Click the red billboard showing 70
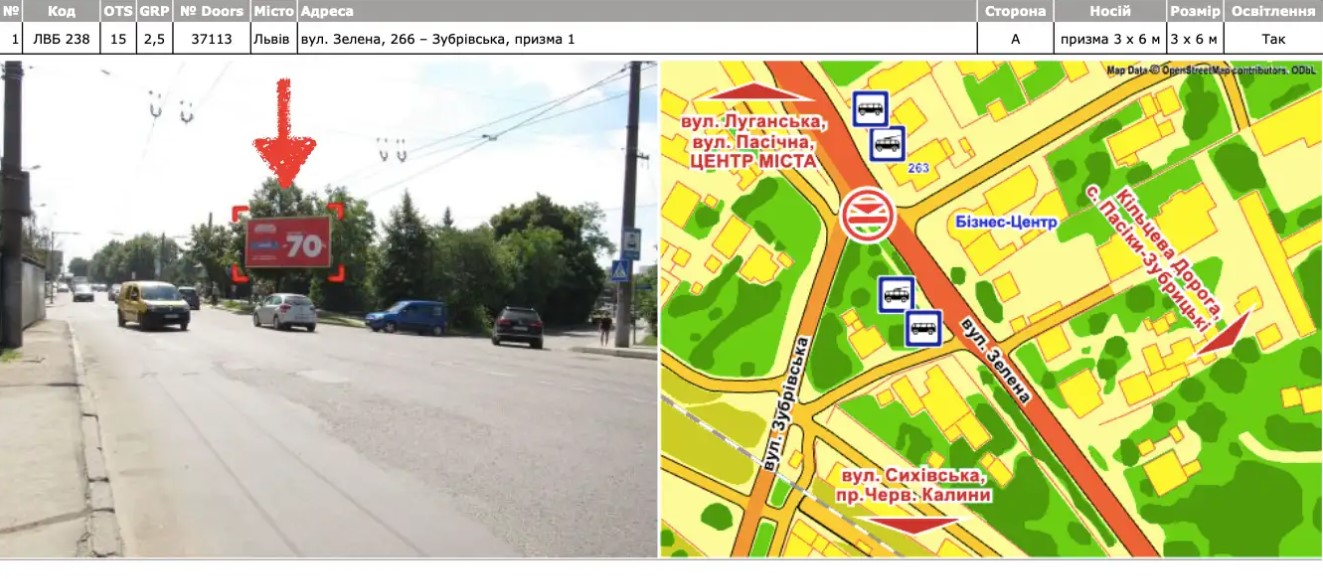 coord(288,242)
